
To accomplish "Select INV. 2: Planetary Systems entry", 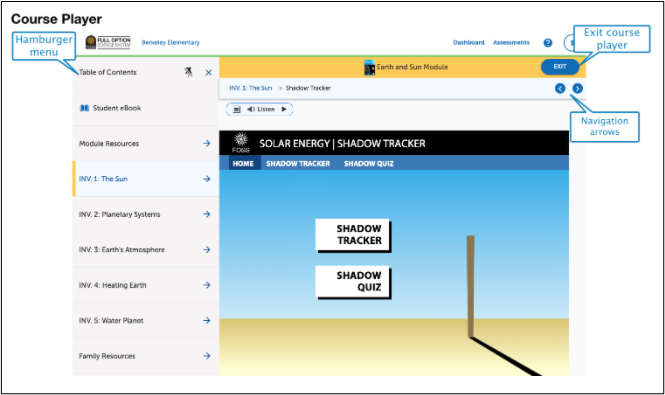I will tap(145, 214).
